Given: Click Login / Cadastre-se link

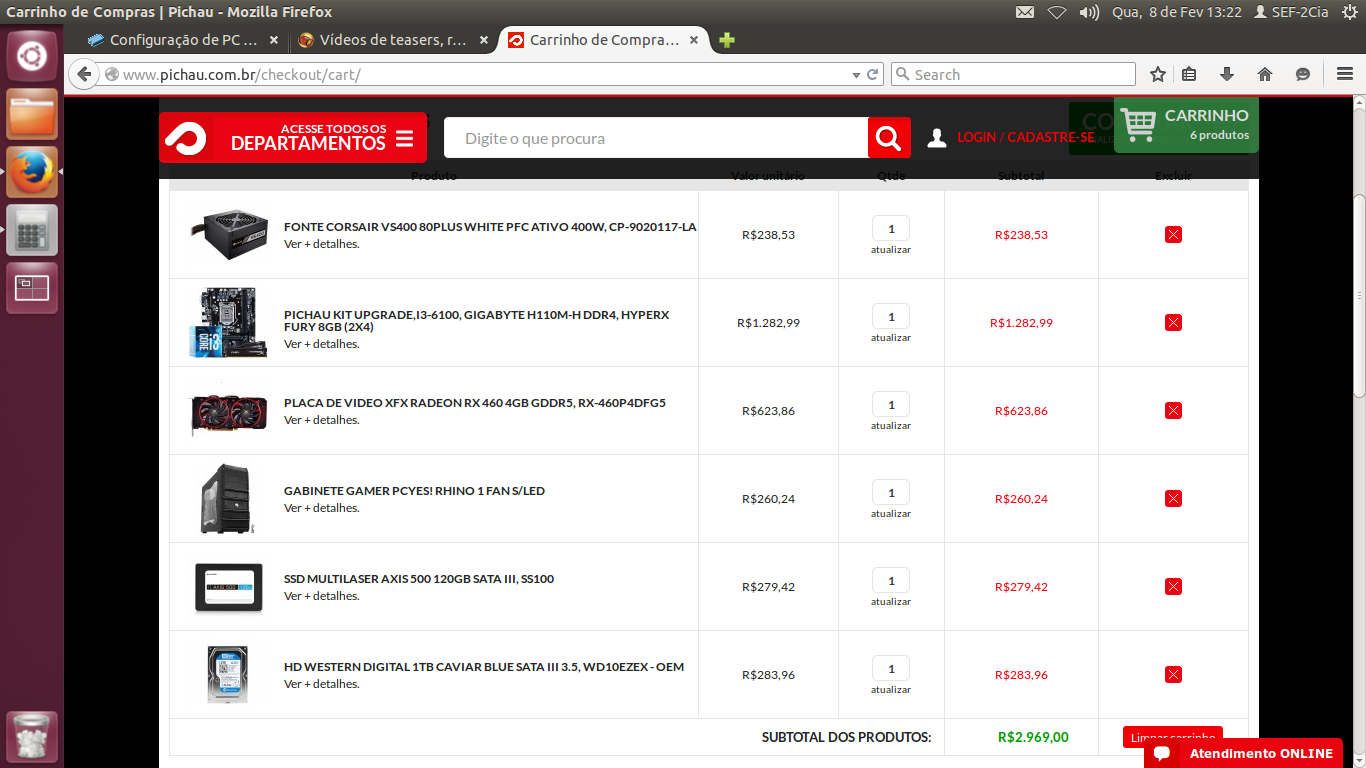Looking at the screenshot, I should click(x=1025, y=137).
